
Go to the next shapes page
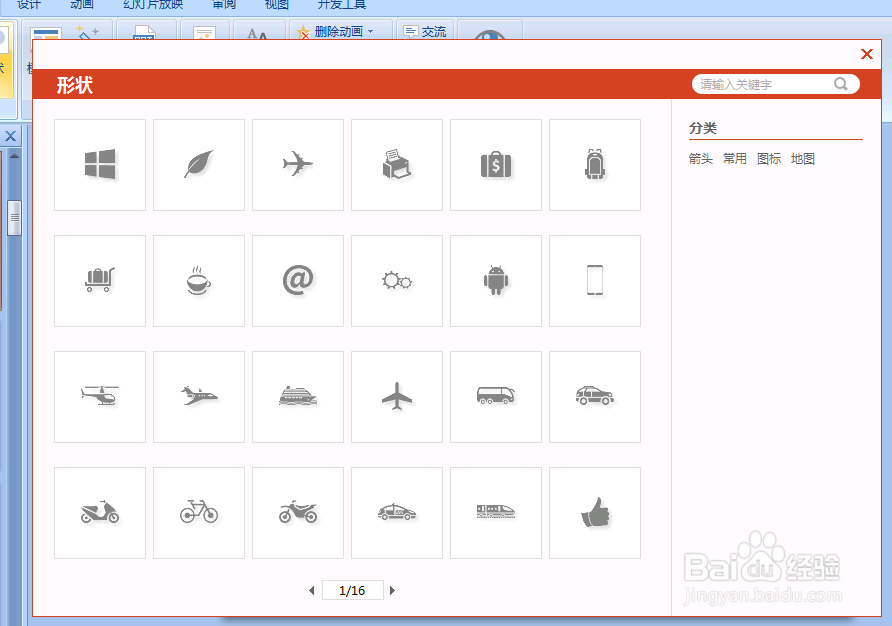tap(392, 591)
